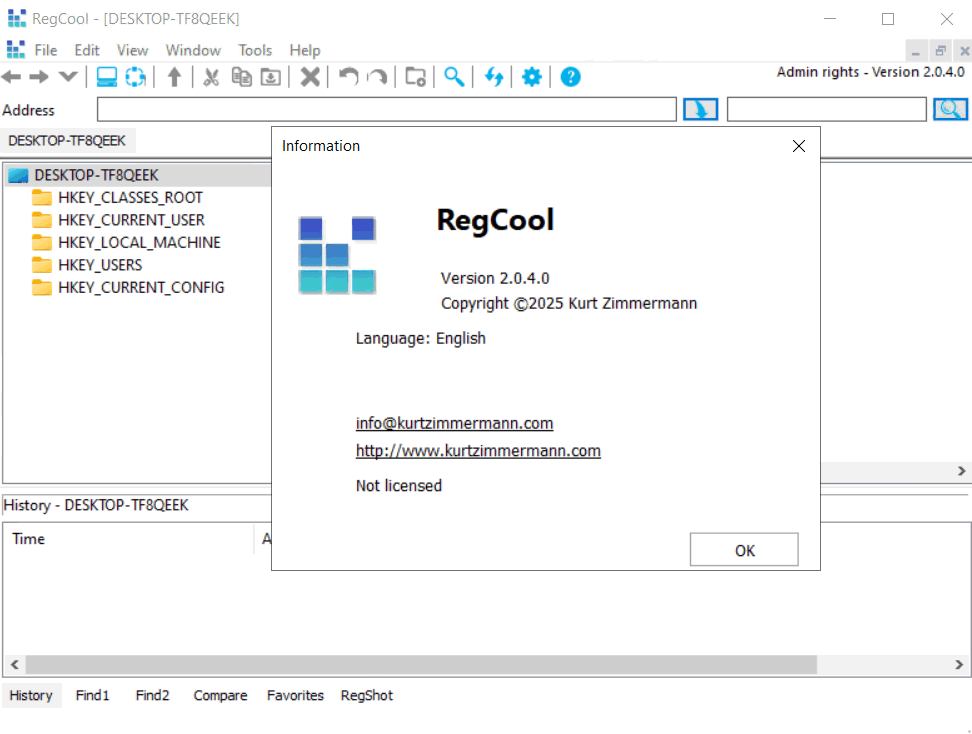Switch to the Compare tab
972x734 pixels.
[220, 696]
